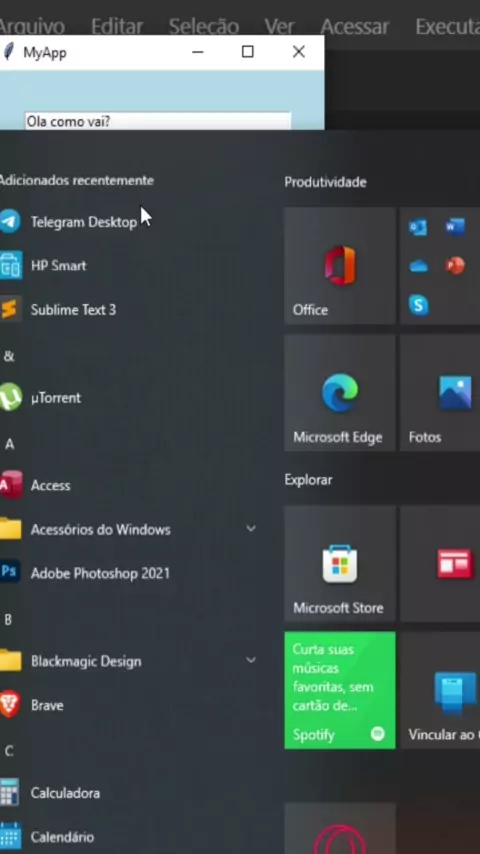Image resolution: width=480 pixels, height=854 pixels.
Task: Open the OneDrive icon in the Produtividade tile
Action: (418, 266)
